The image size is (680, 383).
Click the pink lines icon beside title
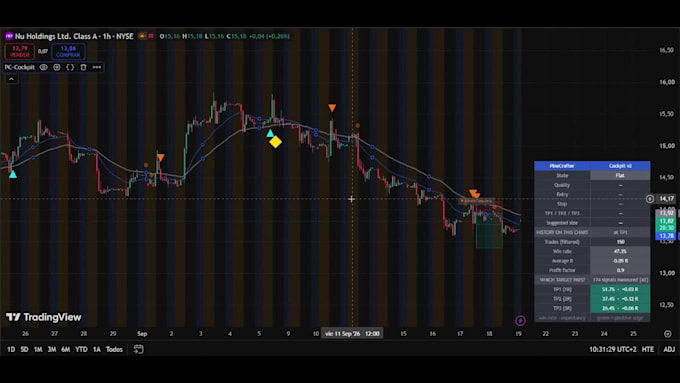tap(151, 36)
